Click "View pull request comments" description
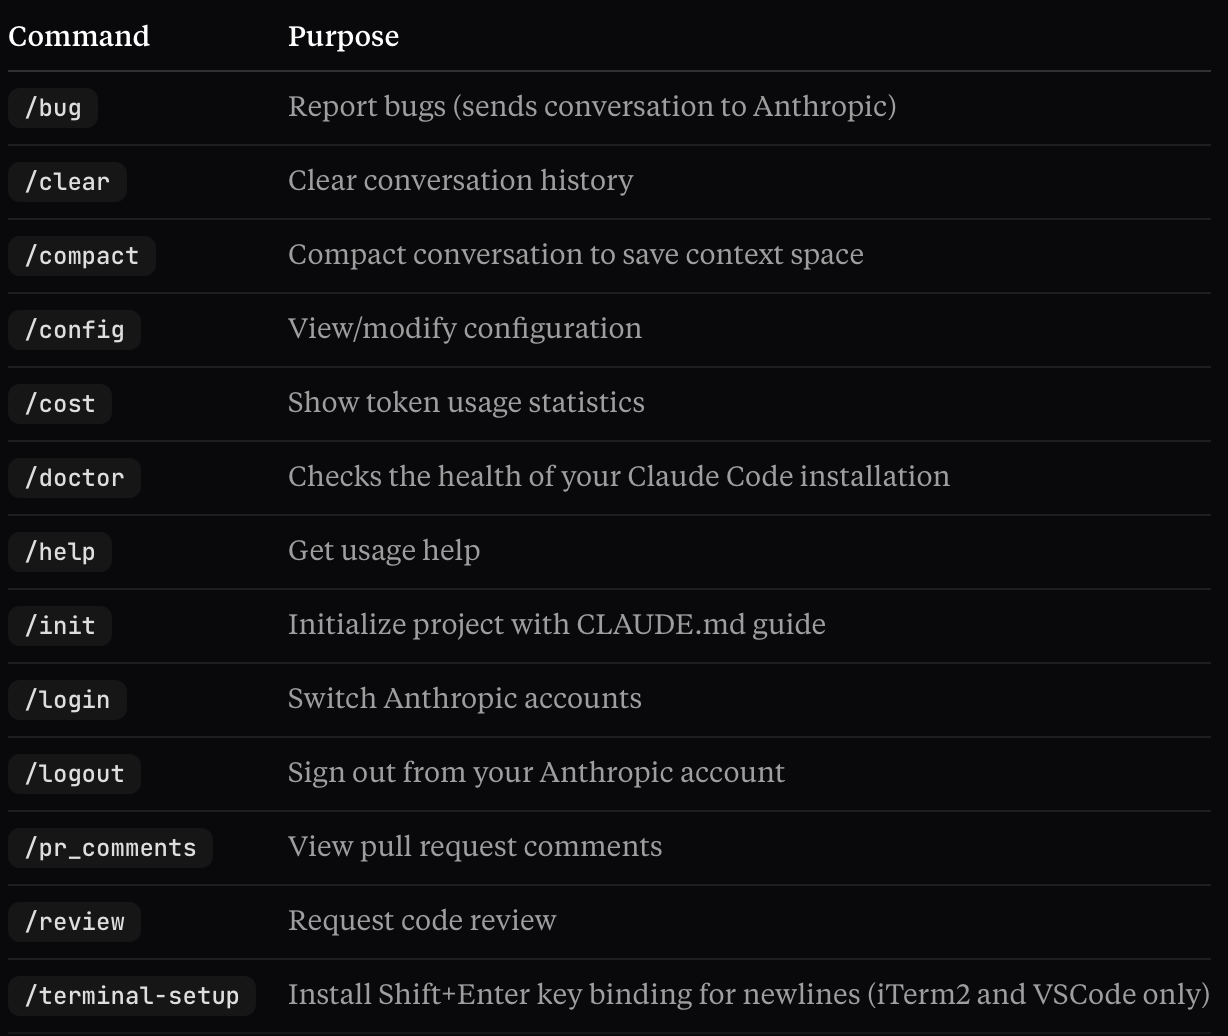This screenshot has height=1036, width=1228. tap(474, 846)
